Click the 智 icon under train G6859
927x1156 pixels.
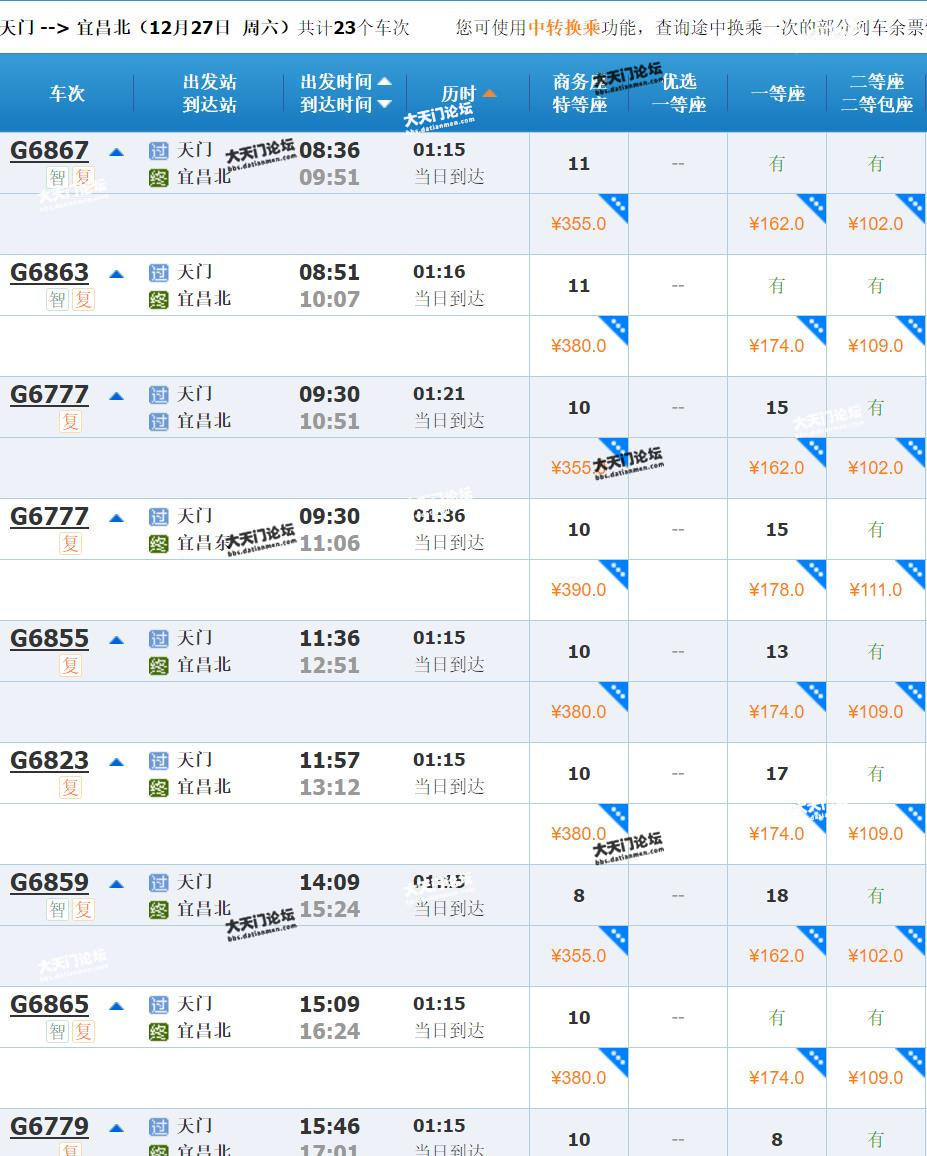(57, 910)
